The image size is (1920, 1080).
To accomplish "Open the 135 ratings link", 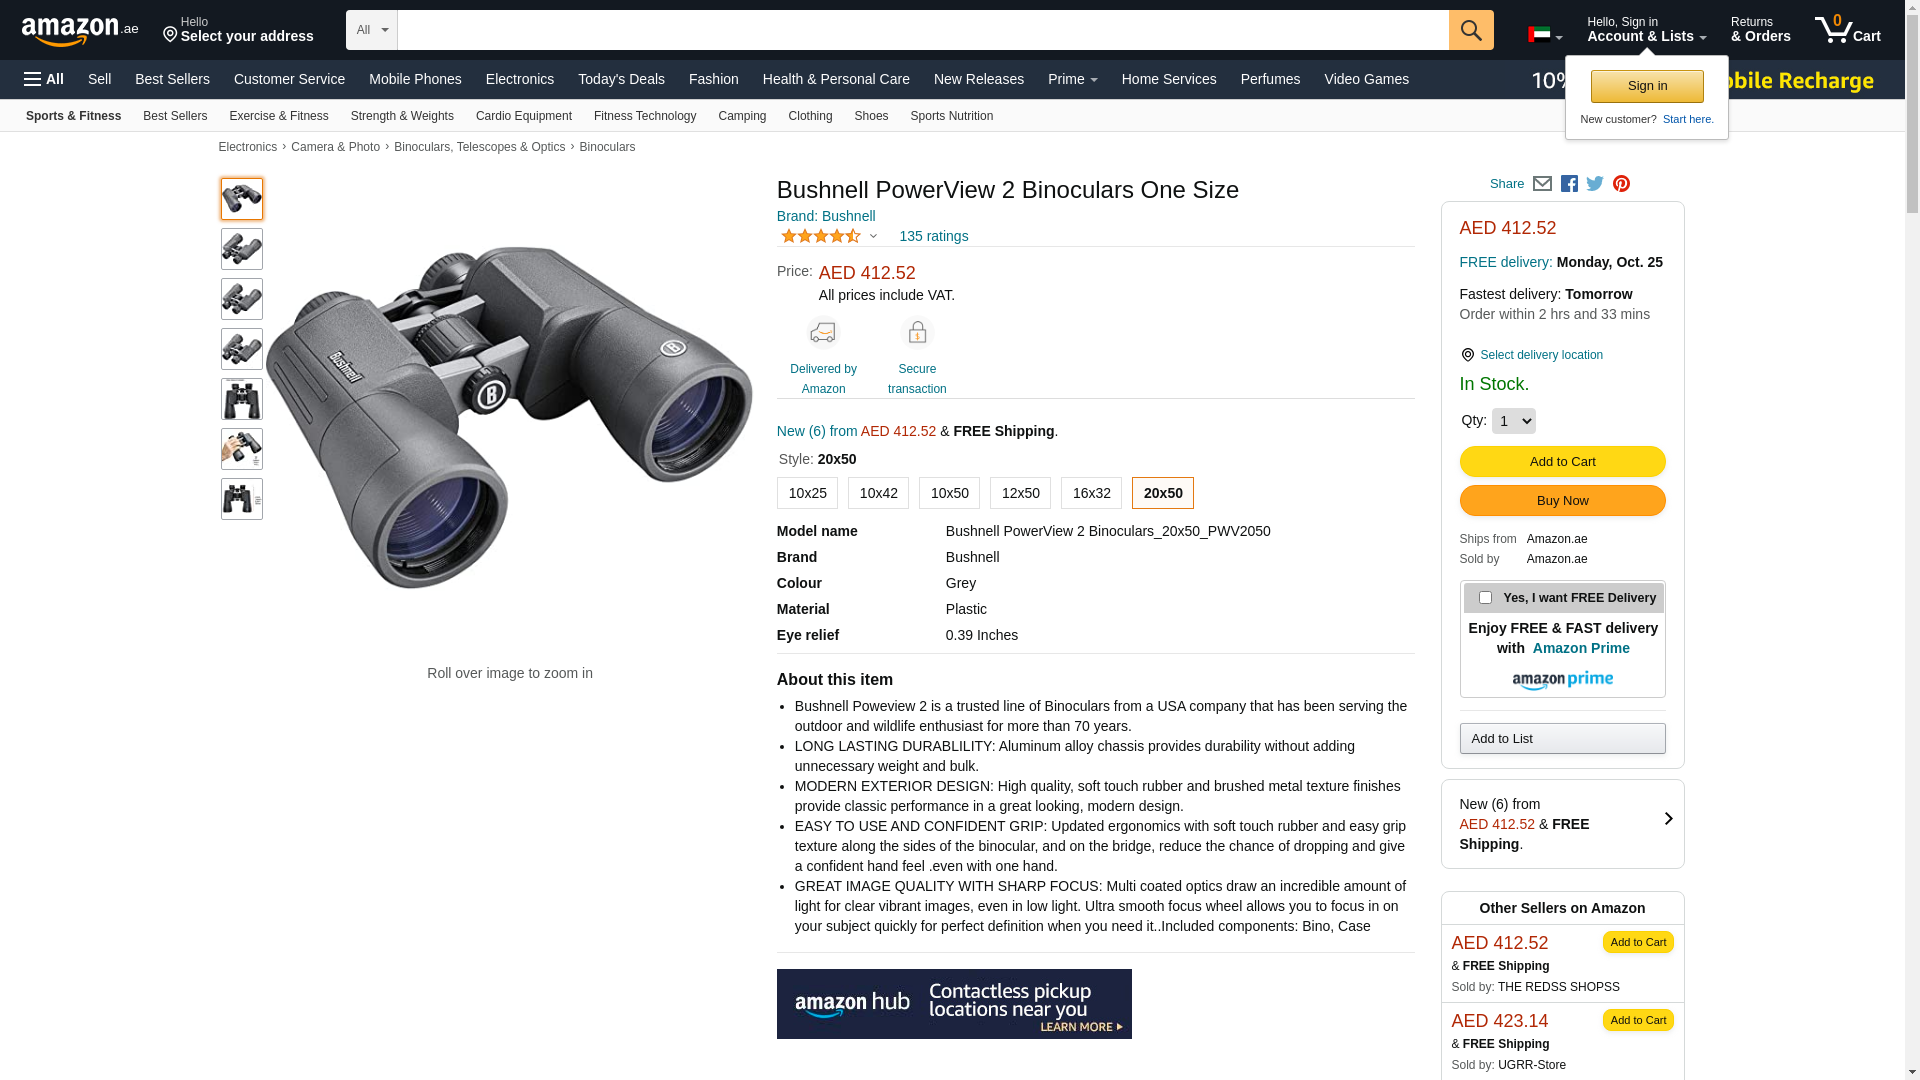I will coord(933,236).
